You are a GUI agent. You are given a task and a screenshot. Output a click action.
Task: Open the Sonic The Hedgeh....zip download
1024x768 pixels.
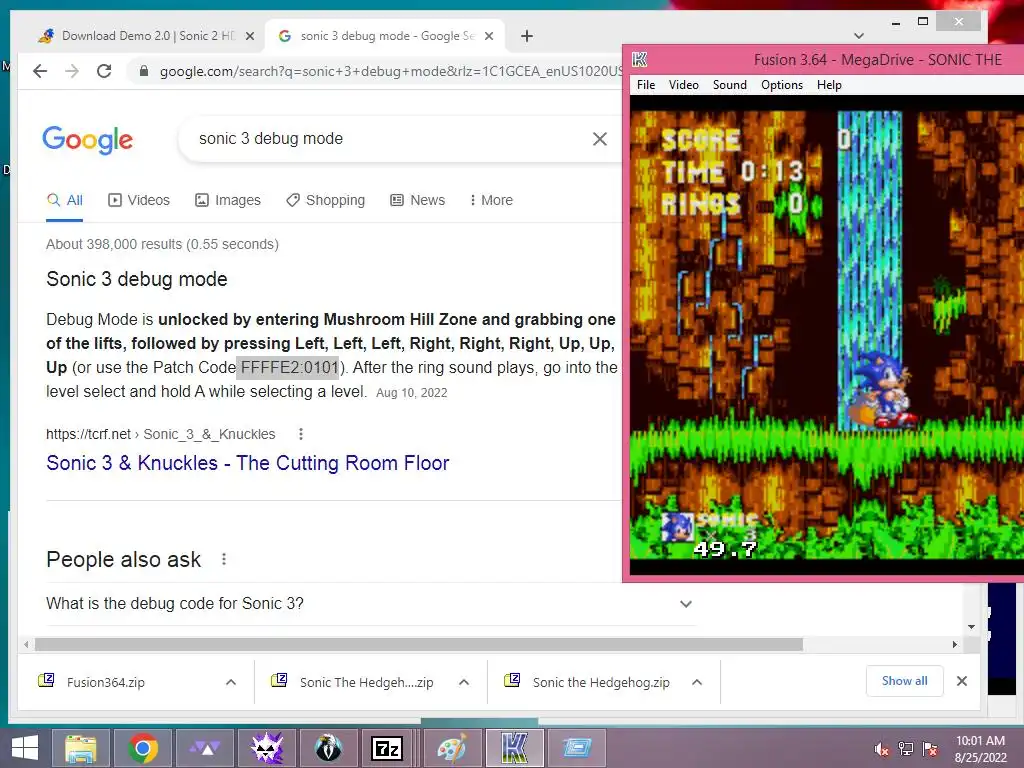pos(366,682)
